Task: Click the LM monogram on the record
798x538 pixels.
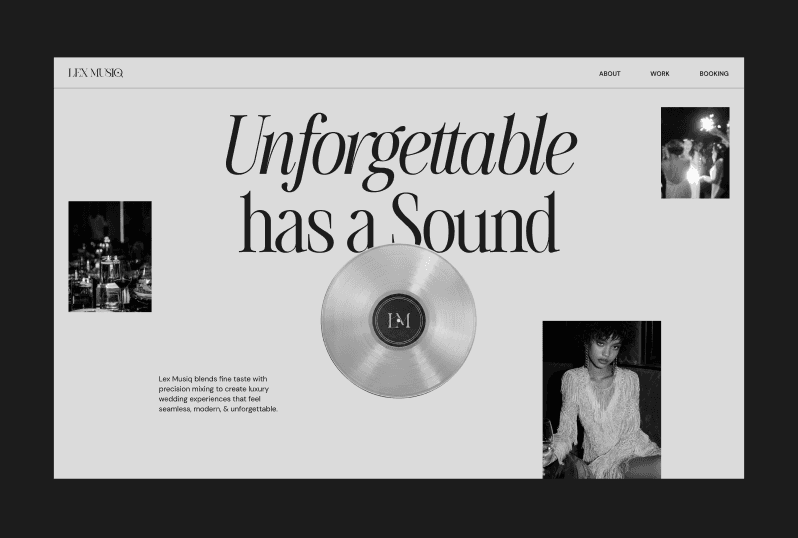Action: (x=399, y=320)
